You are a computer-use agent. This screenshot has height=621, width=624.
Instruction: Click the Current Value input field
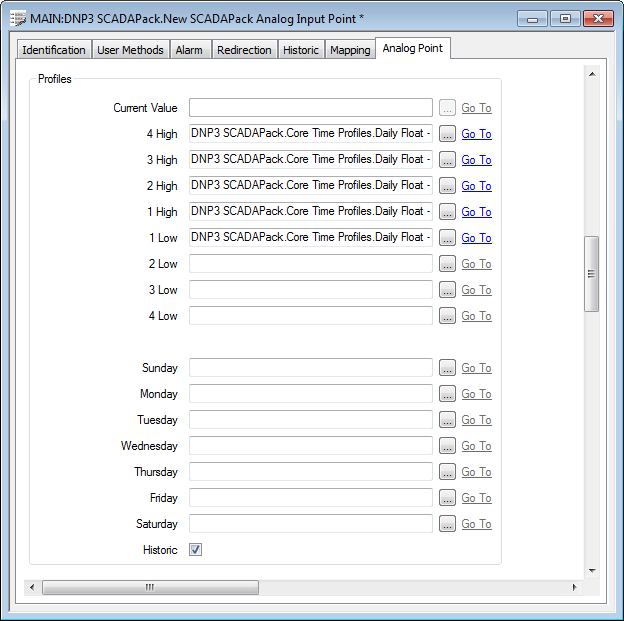click(311, 108)
